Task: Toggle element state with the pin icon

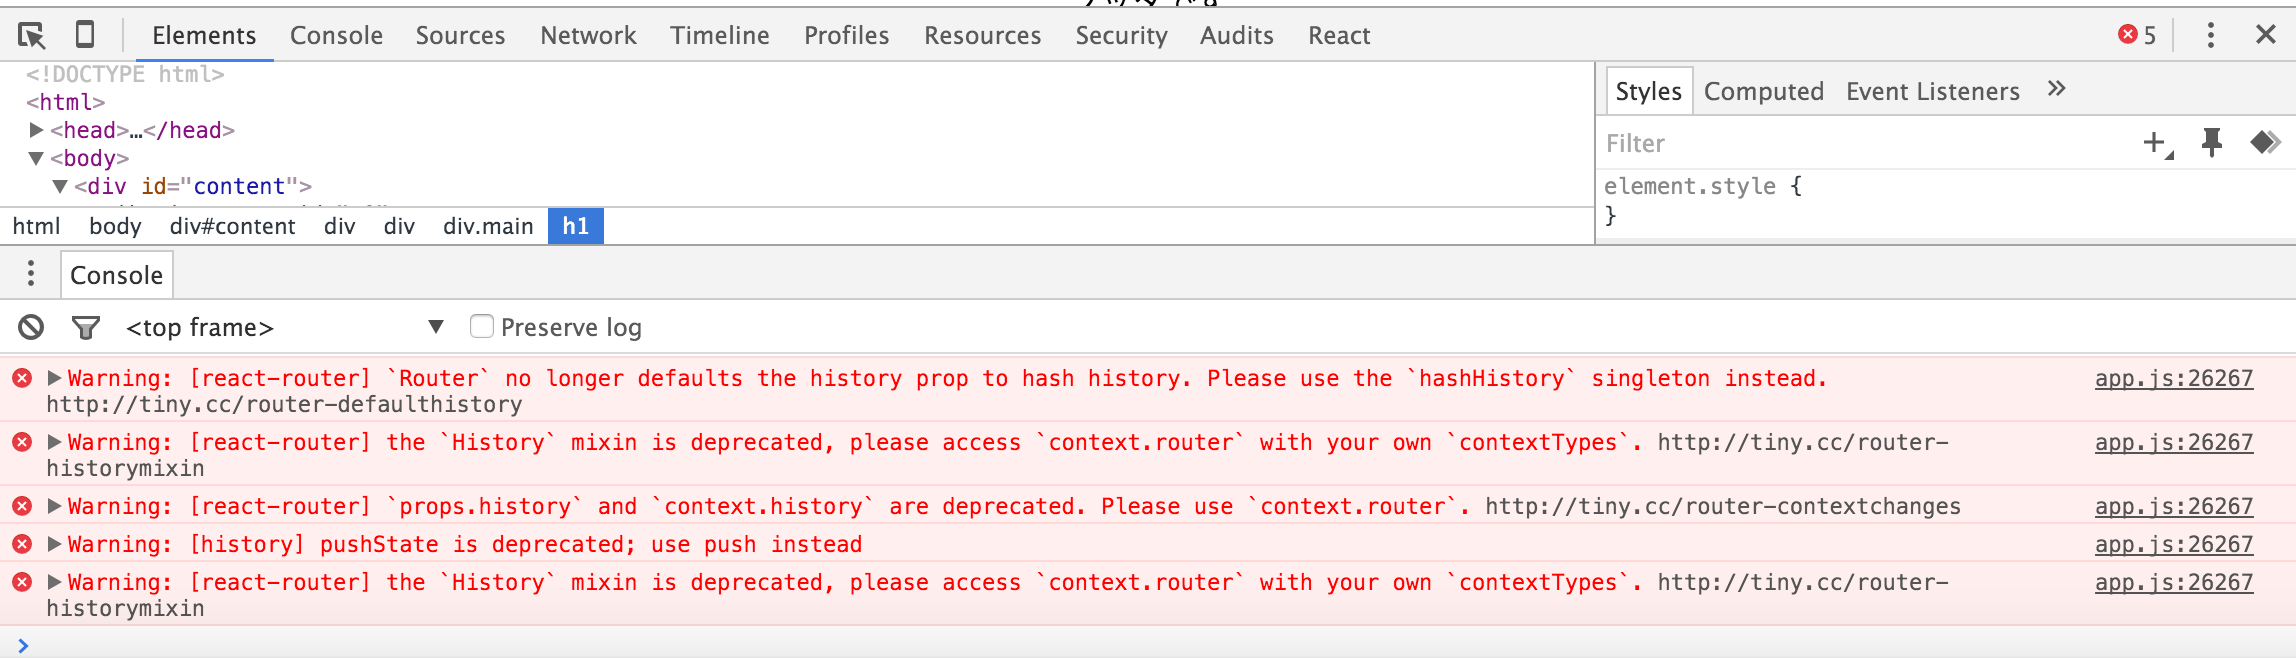Action: tap(2210, 143)
